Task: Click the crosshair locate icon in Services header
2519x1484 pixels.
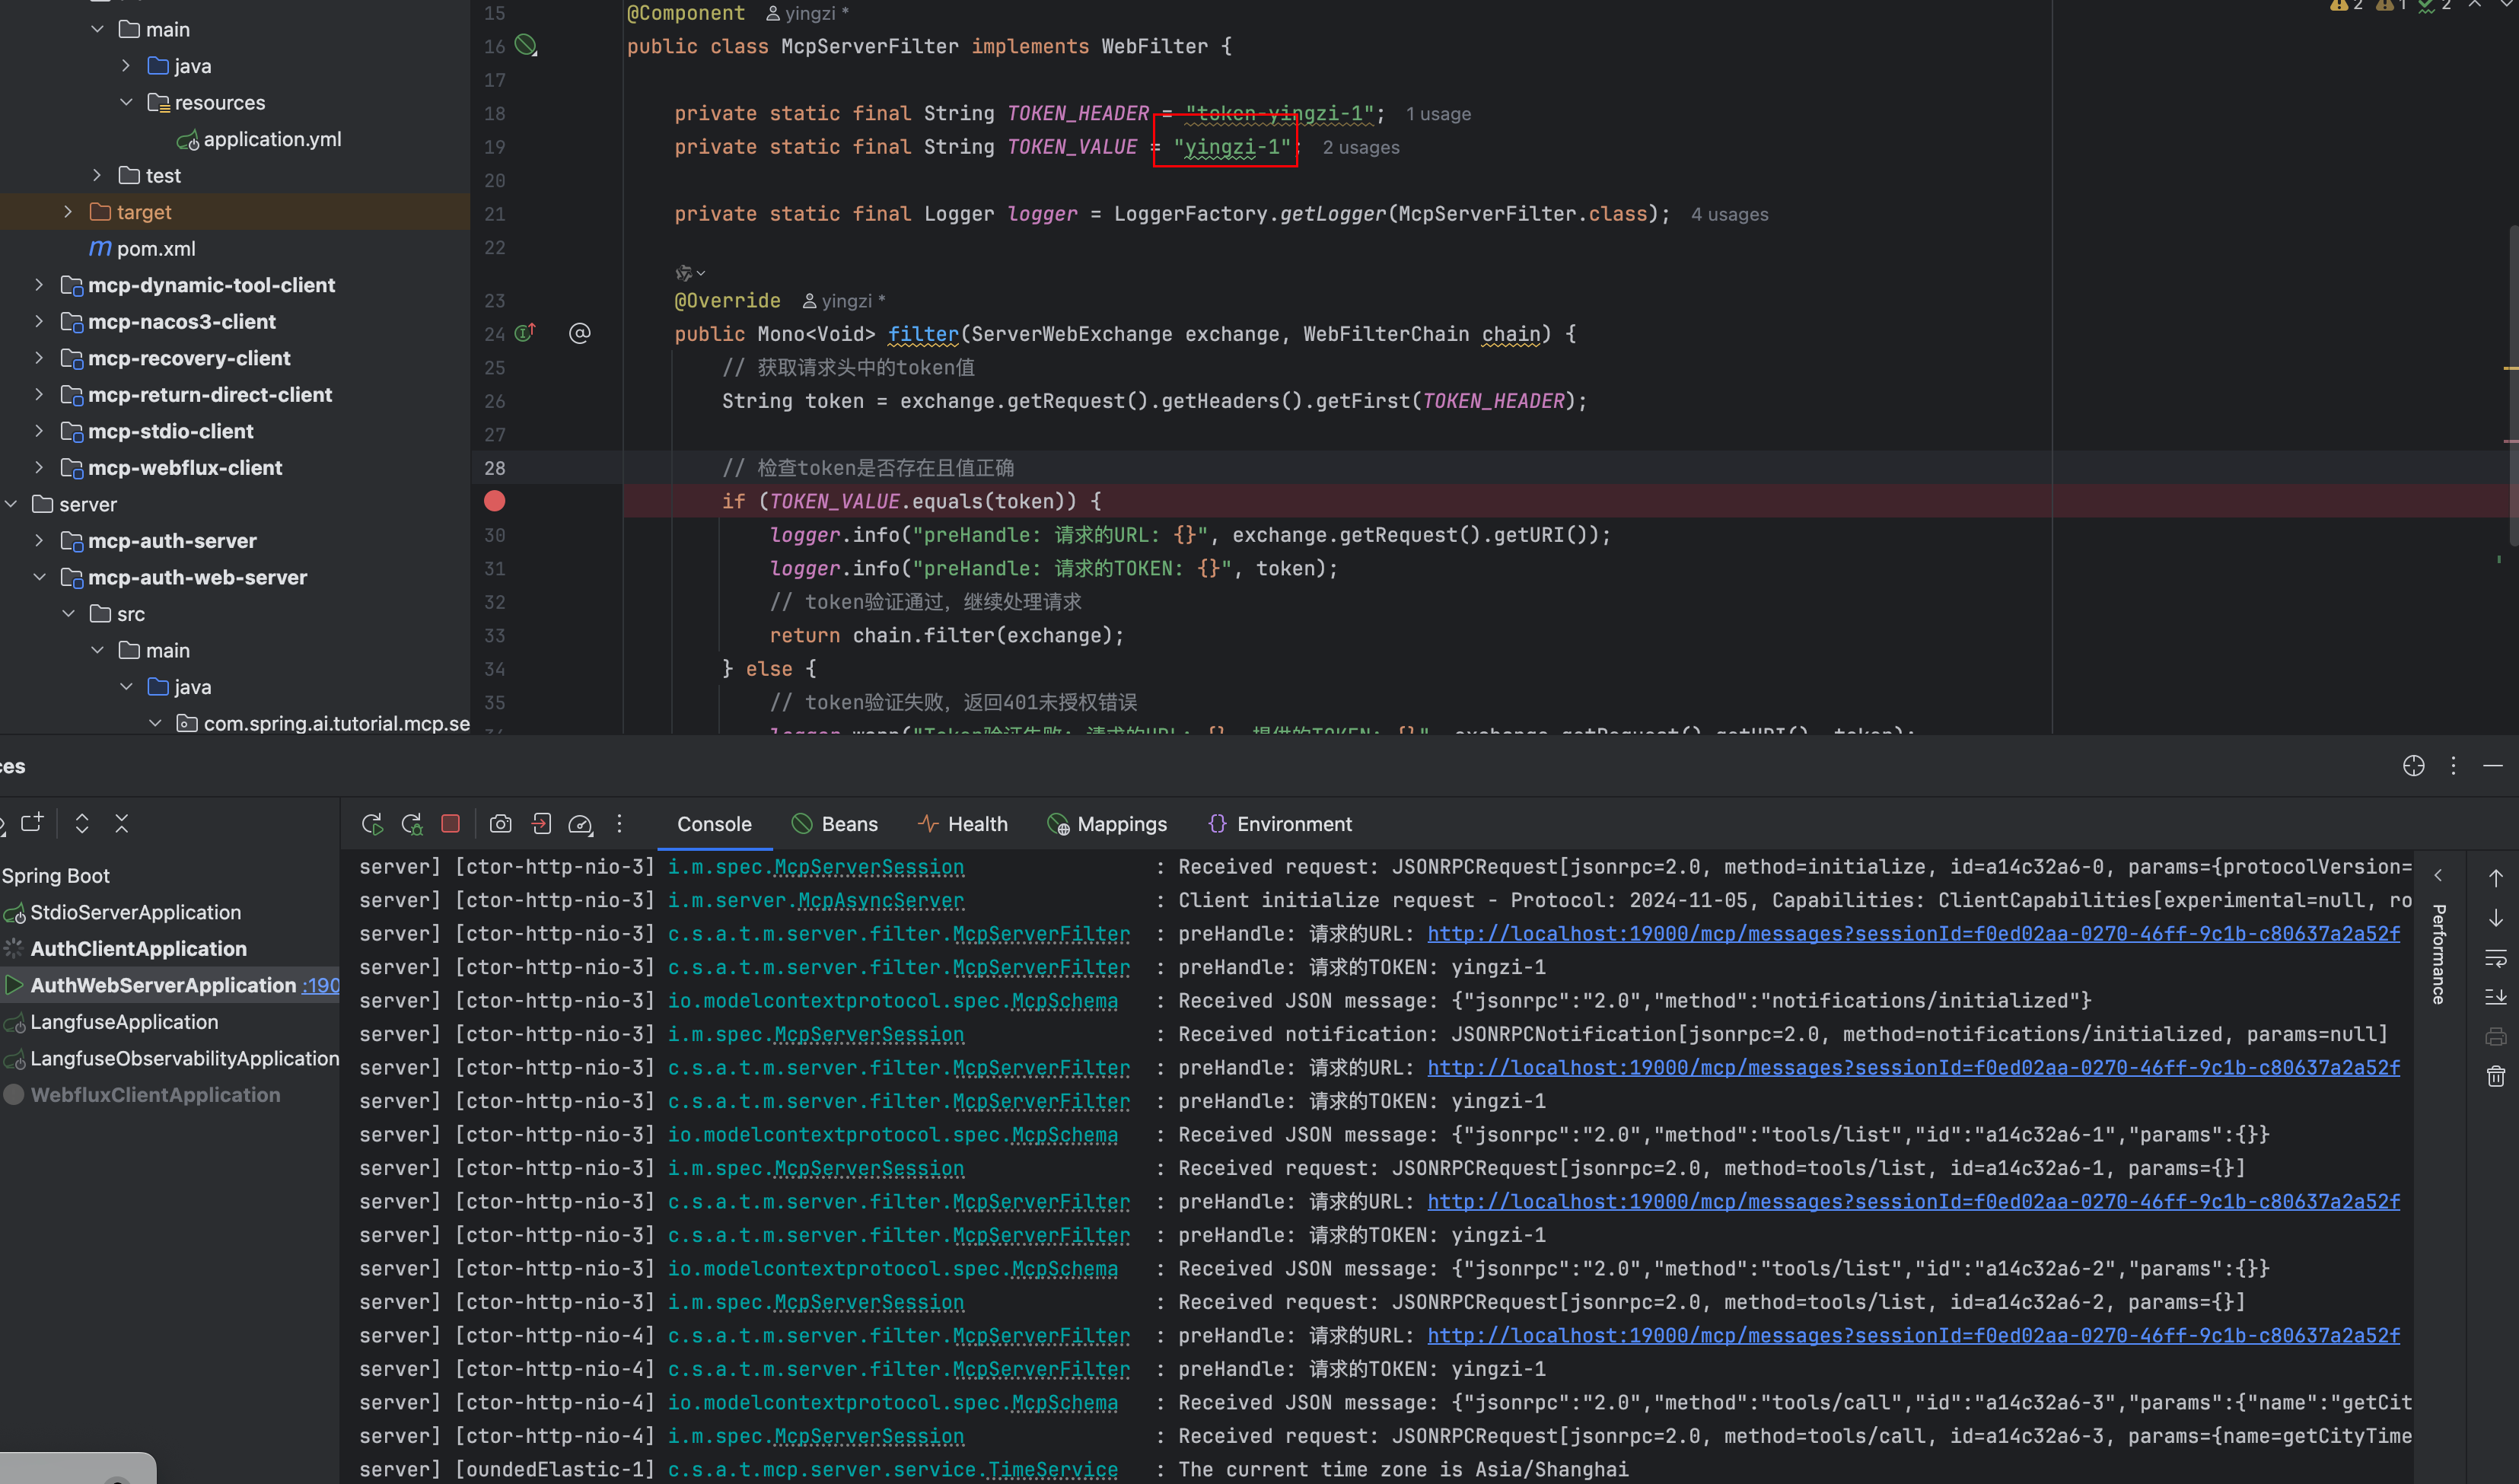Action: click(x=2413, y=766)
